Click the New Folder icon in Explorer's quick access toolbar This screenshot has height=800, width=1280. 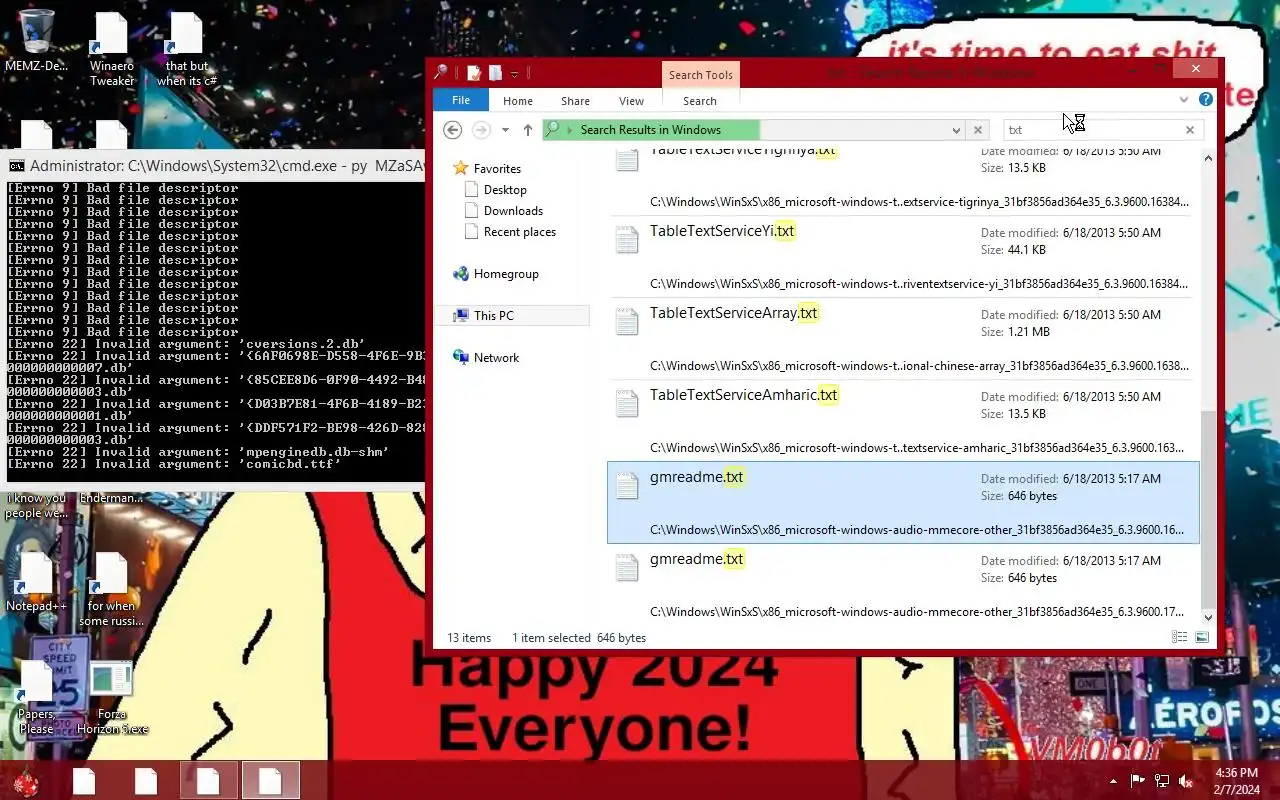pyautogui.click(x=495, y=73)
